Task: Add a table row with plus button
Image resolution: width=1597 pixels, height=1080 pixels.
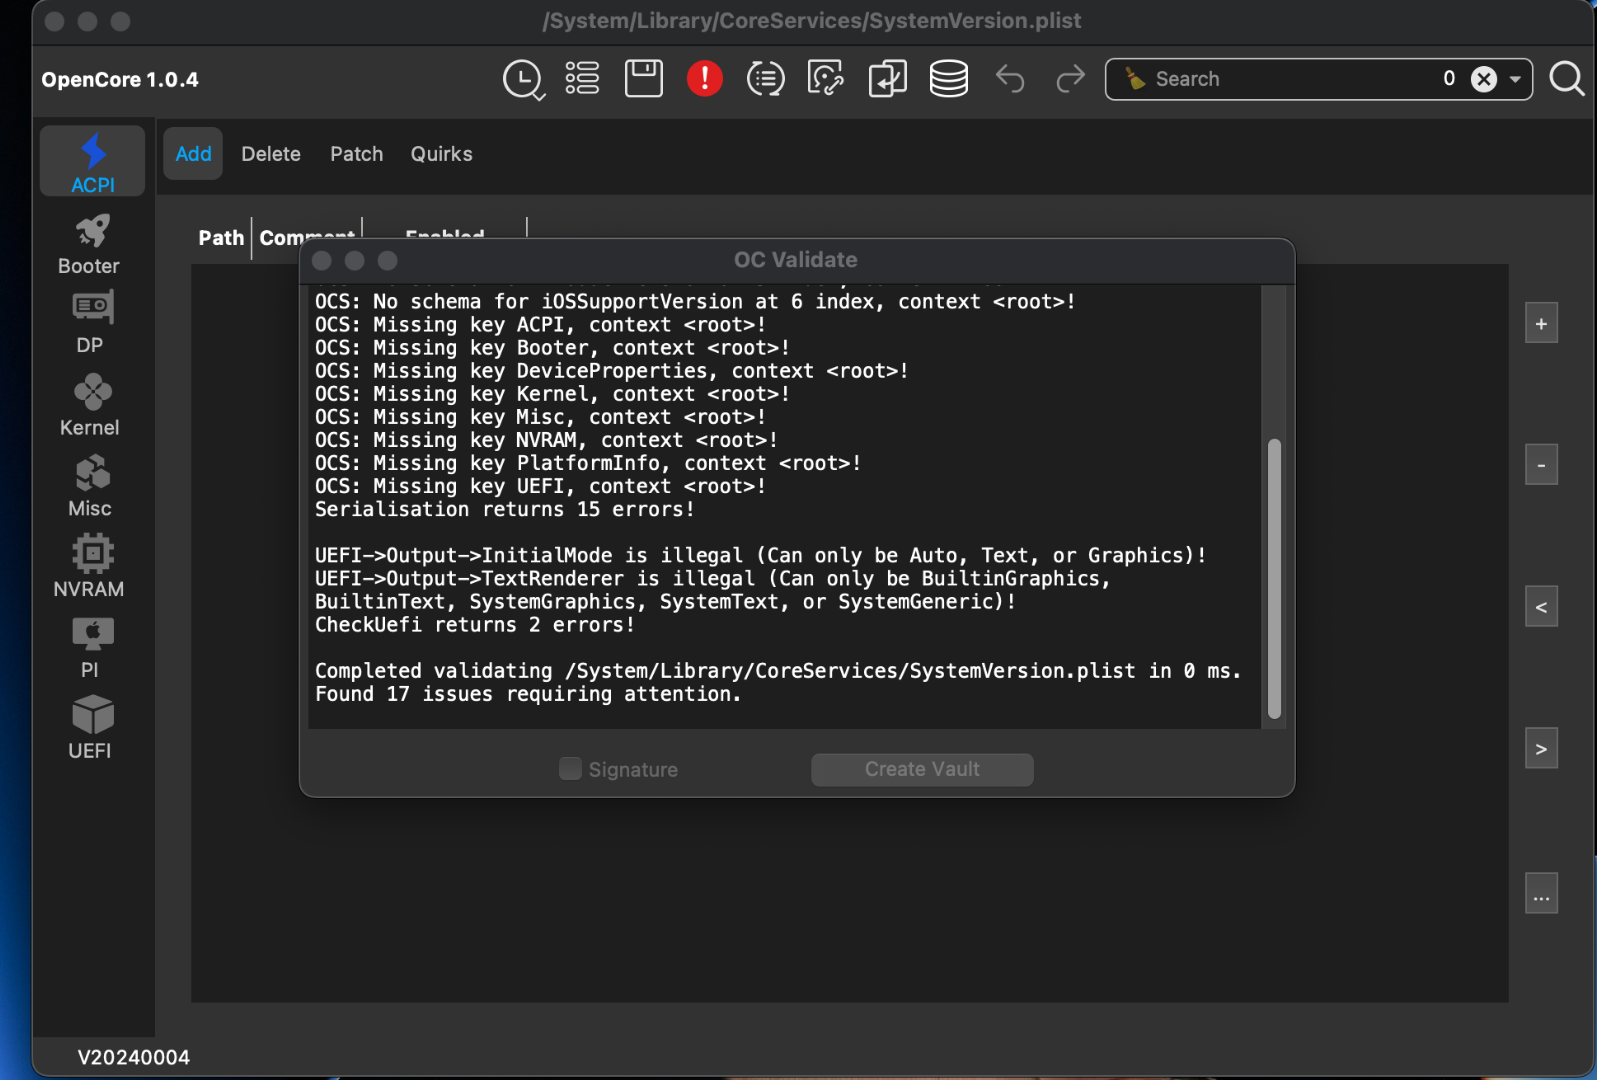Action: pos(1541,324)
